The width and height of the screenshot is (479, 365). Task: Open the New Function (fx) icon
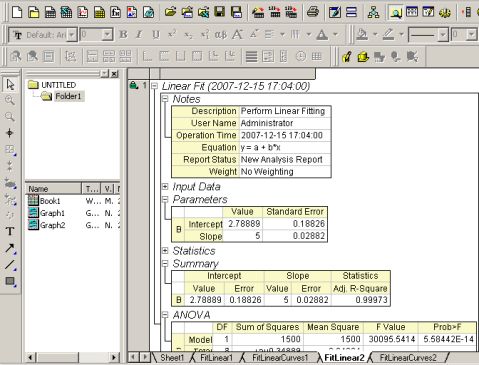pos(115,12)
